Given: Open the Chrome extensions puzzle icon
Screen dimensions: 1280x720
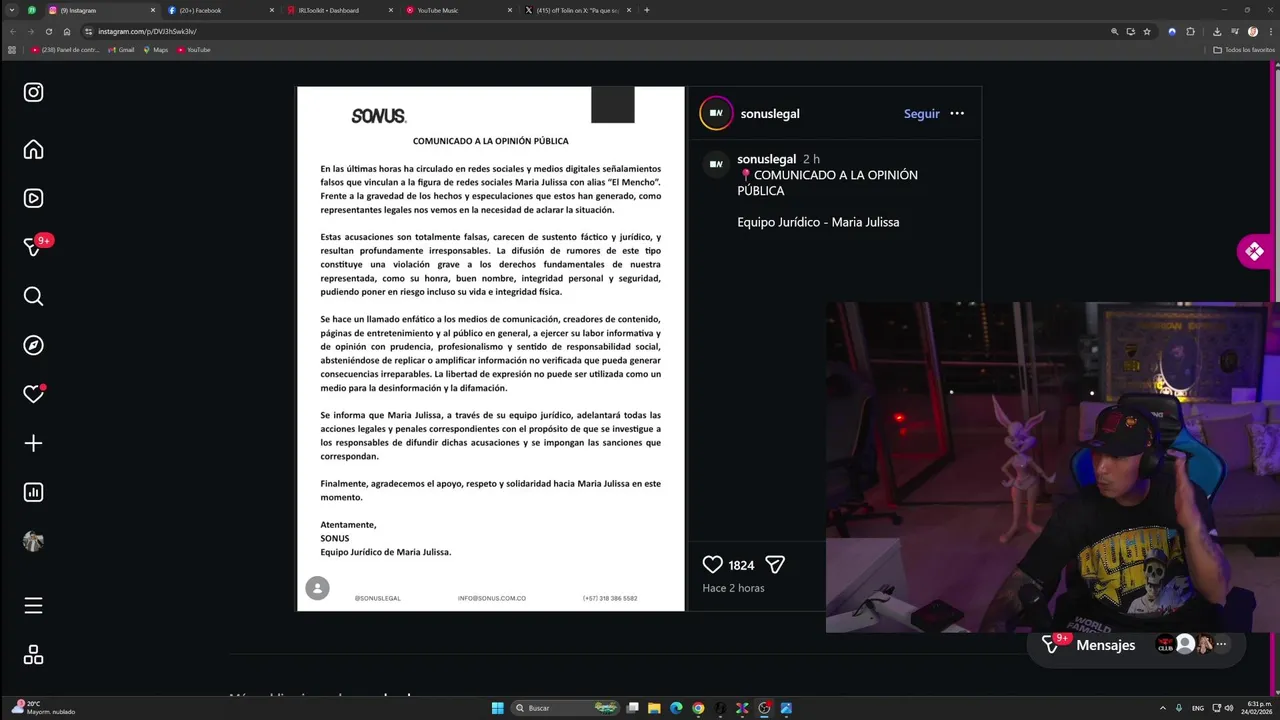Looking at the screenshot, I should coord(1190,31).
